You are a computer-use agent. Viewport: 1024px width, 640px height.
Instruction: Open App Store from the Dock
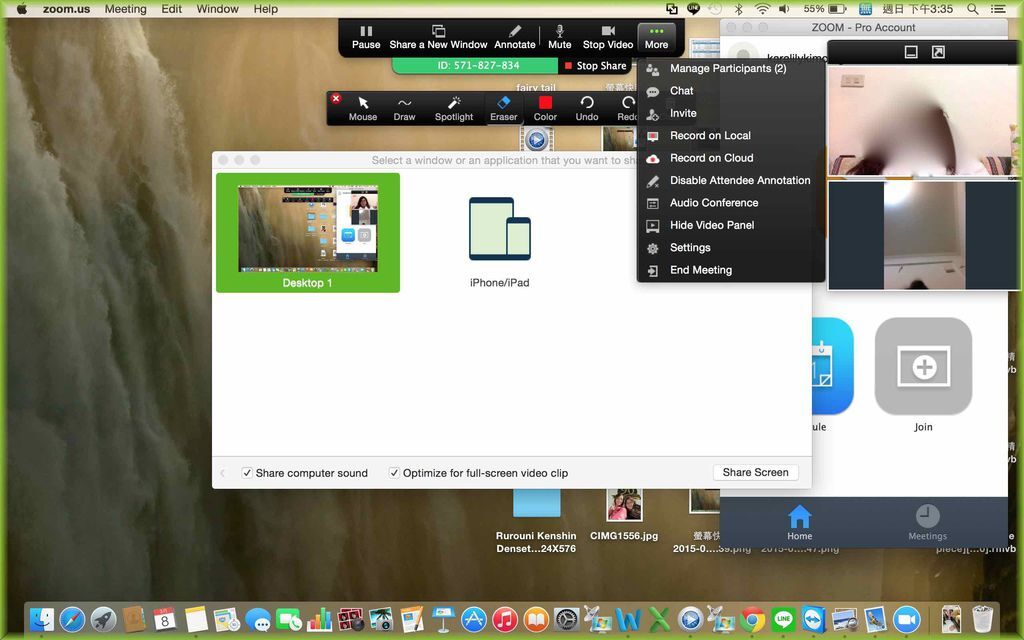[x=474, y=619]
